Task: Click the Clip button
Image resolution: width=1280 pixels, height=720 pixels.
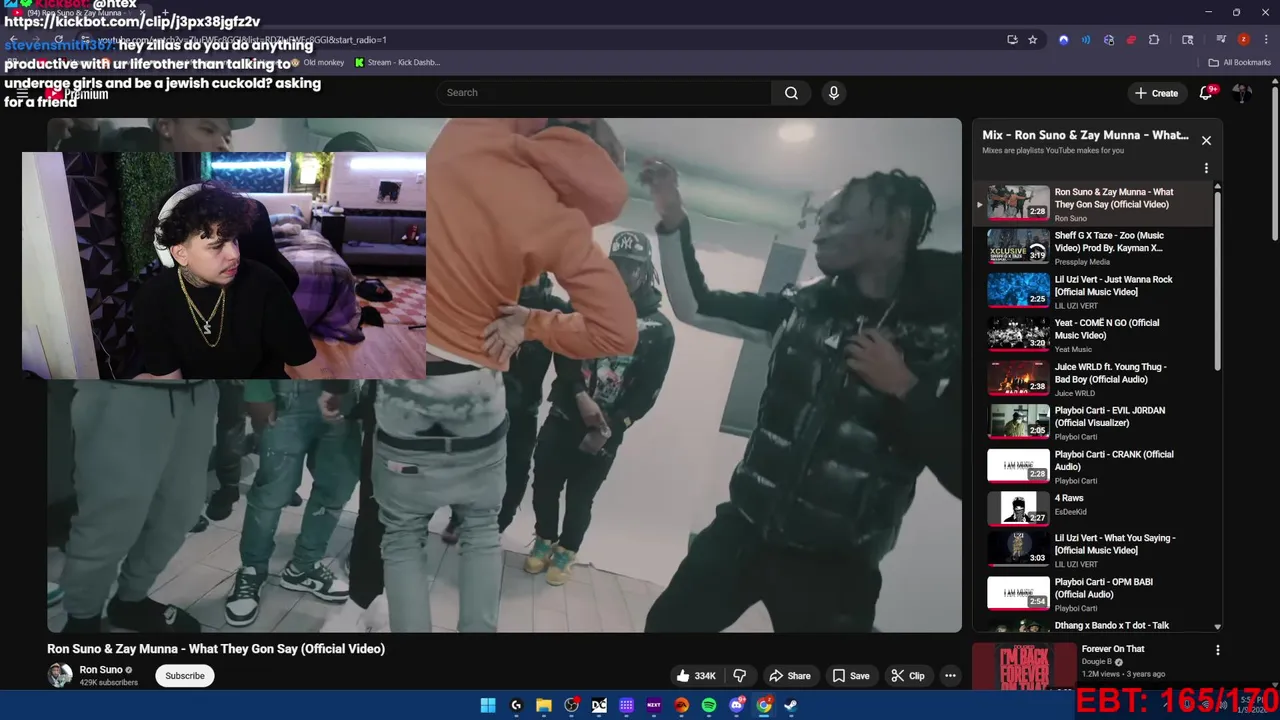Action: coord(908,676)
